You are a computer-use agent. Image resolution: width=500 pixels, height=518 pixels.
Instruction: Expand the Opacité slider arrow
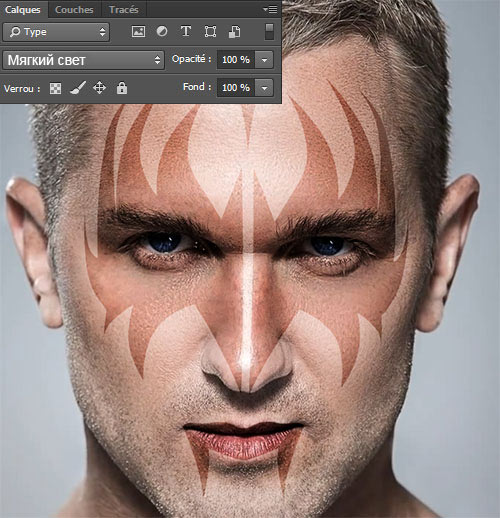pos(264,60)
